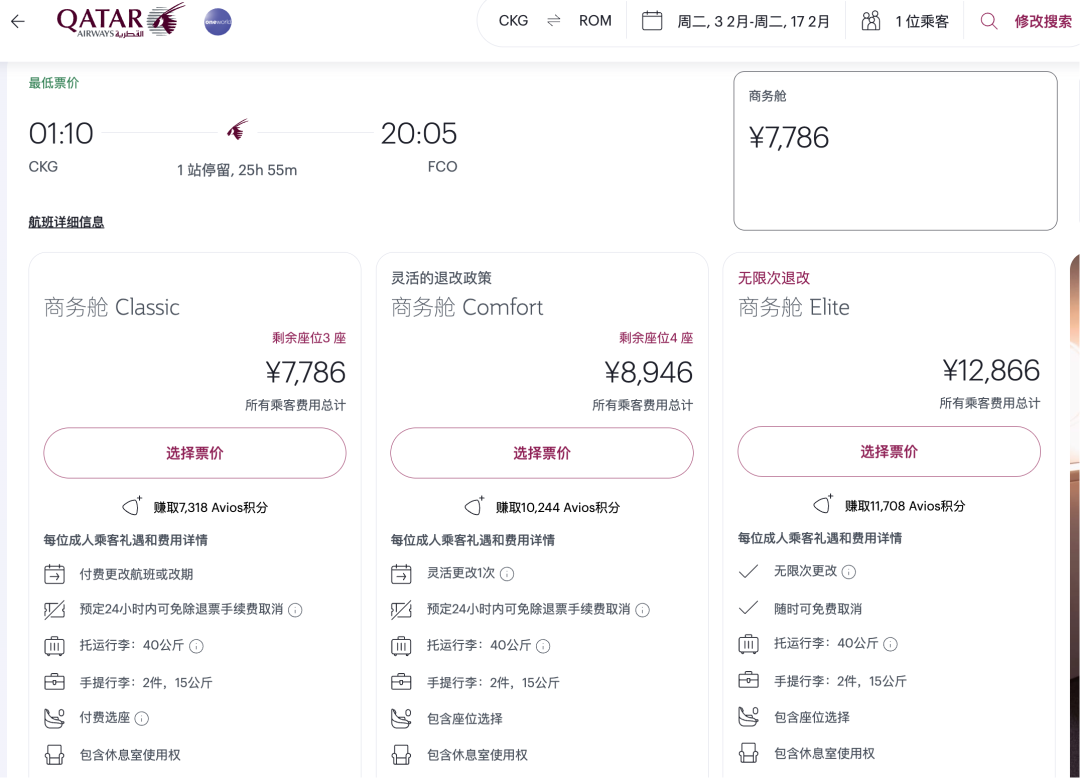Select 选择票价 for the Elite fare
This screenshot has height=778, width=1080.
pos(888,452)
